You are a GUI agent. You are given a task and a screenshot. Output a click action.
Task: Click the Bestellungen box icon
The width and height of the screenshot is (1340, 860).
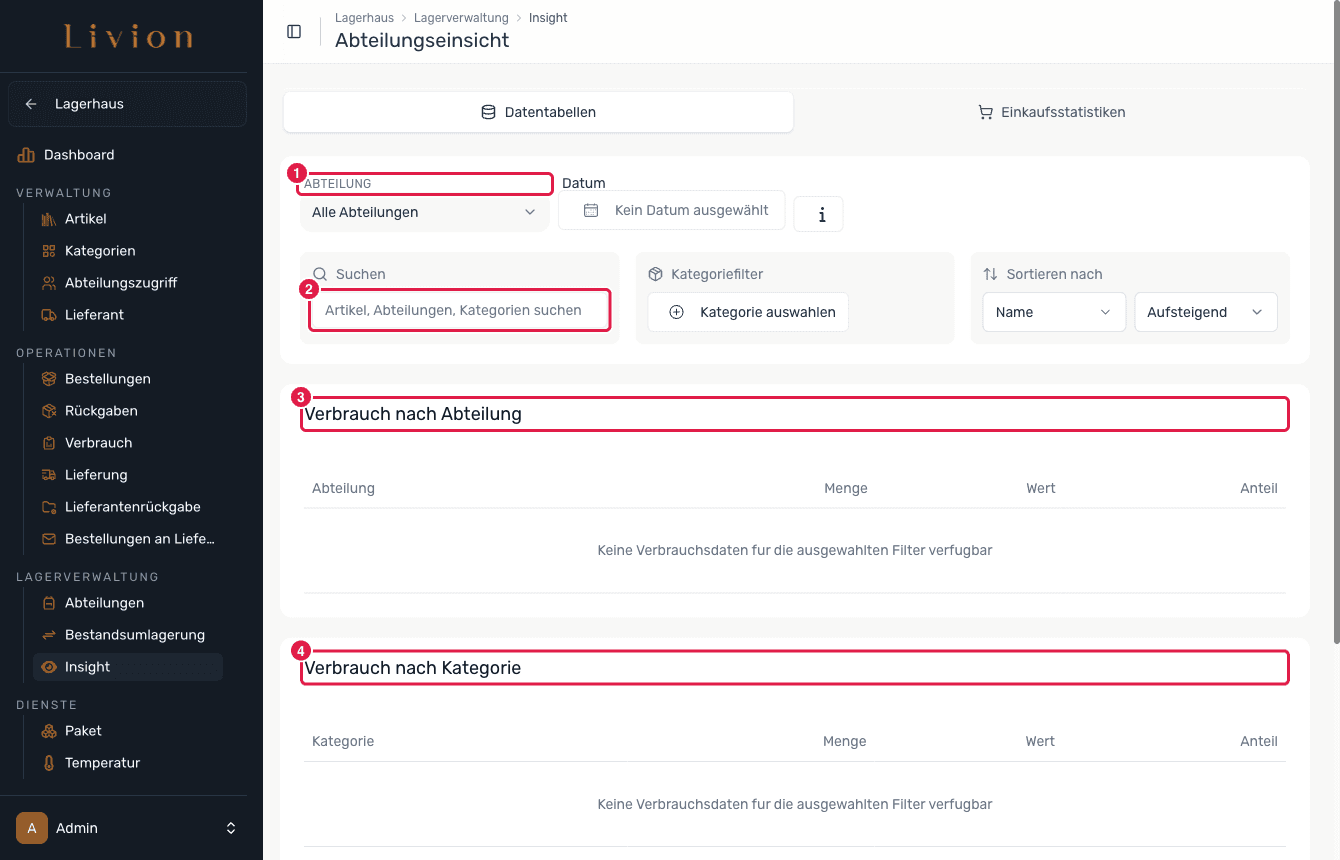pos(49,379)
